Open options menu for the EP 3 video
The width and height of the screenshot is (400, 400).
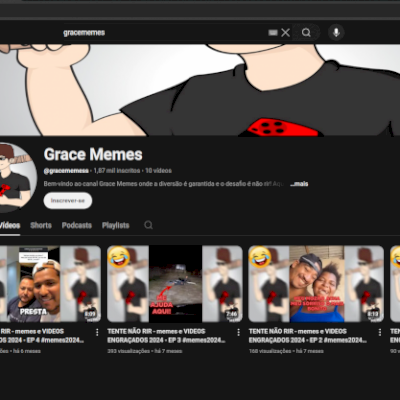click(238, 332)
